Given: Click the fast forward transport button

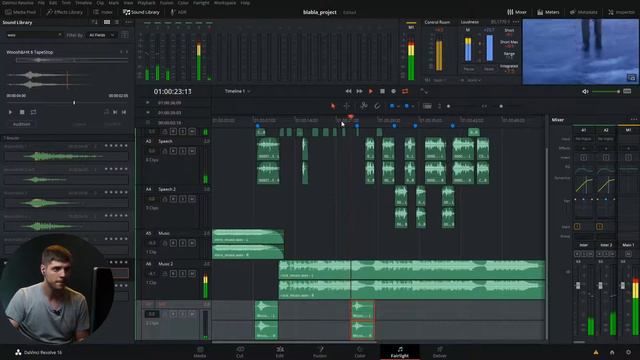Looking at the screenshot, I should (359, 91).
